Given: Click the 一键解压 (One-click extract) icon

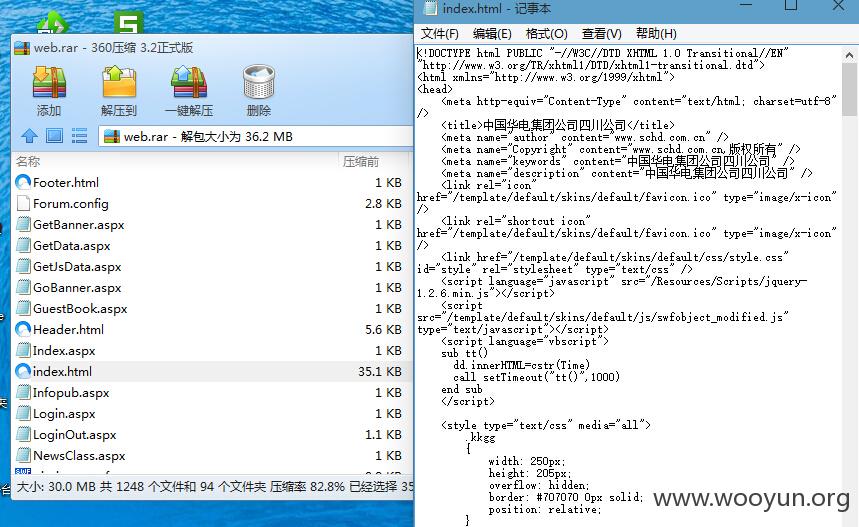Looking at the screenshot, I should (189, 83).
